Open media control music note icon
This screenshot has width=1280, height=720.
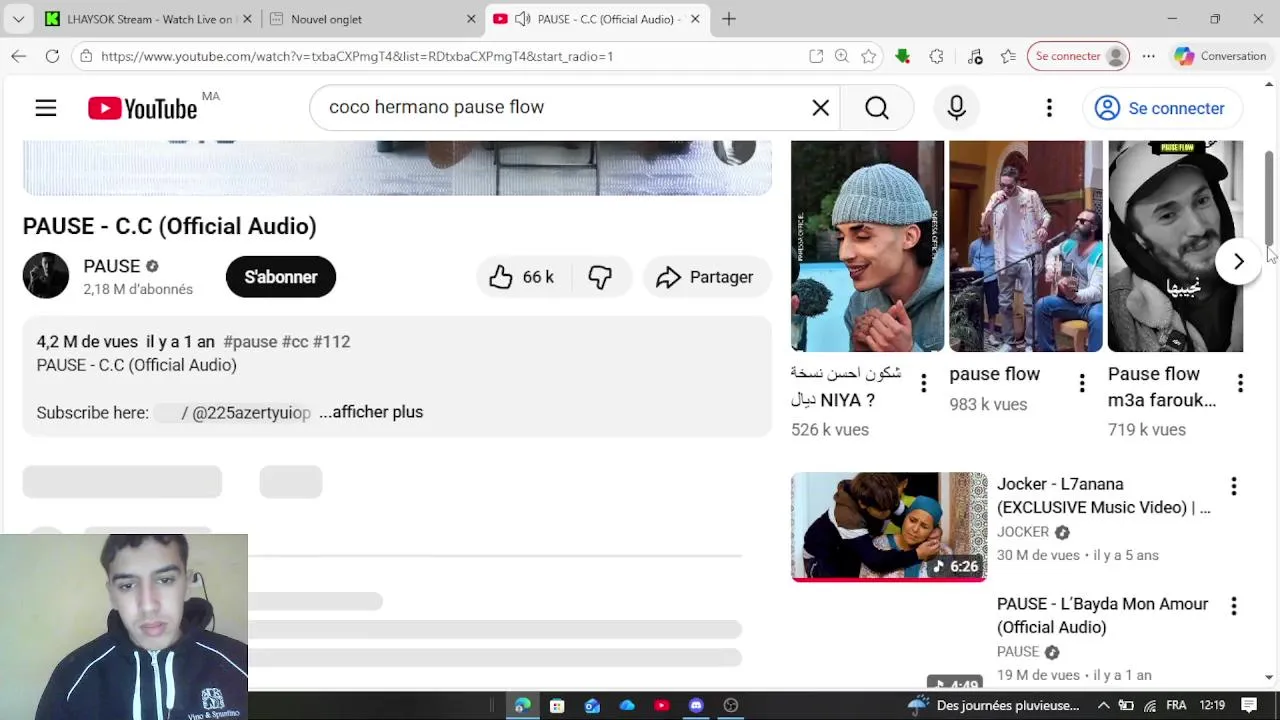pos(976,56)
